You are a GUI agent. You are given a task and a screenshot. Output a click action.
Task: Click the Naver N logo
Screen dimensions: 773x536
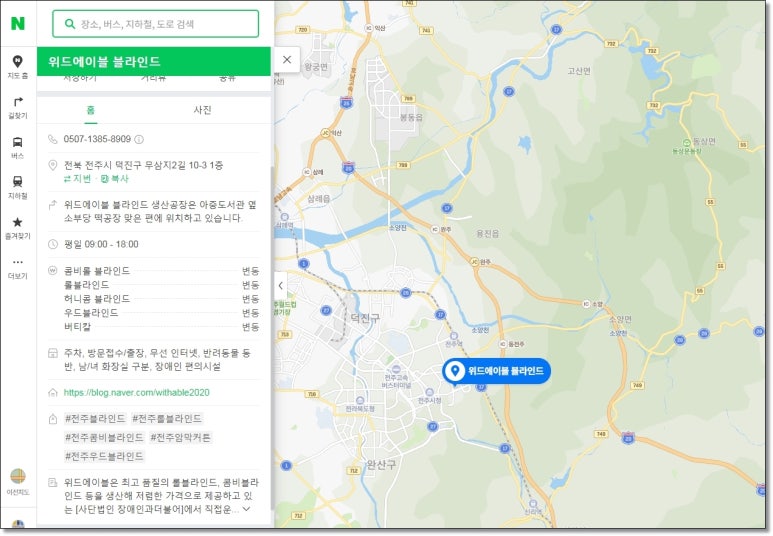click(x=18, y=23)
